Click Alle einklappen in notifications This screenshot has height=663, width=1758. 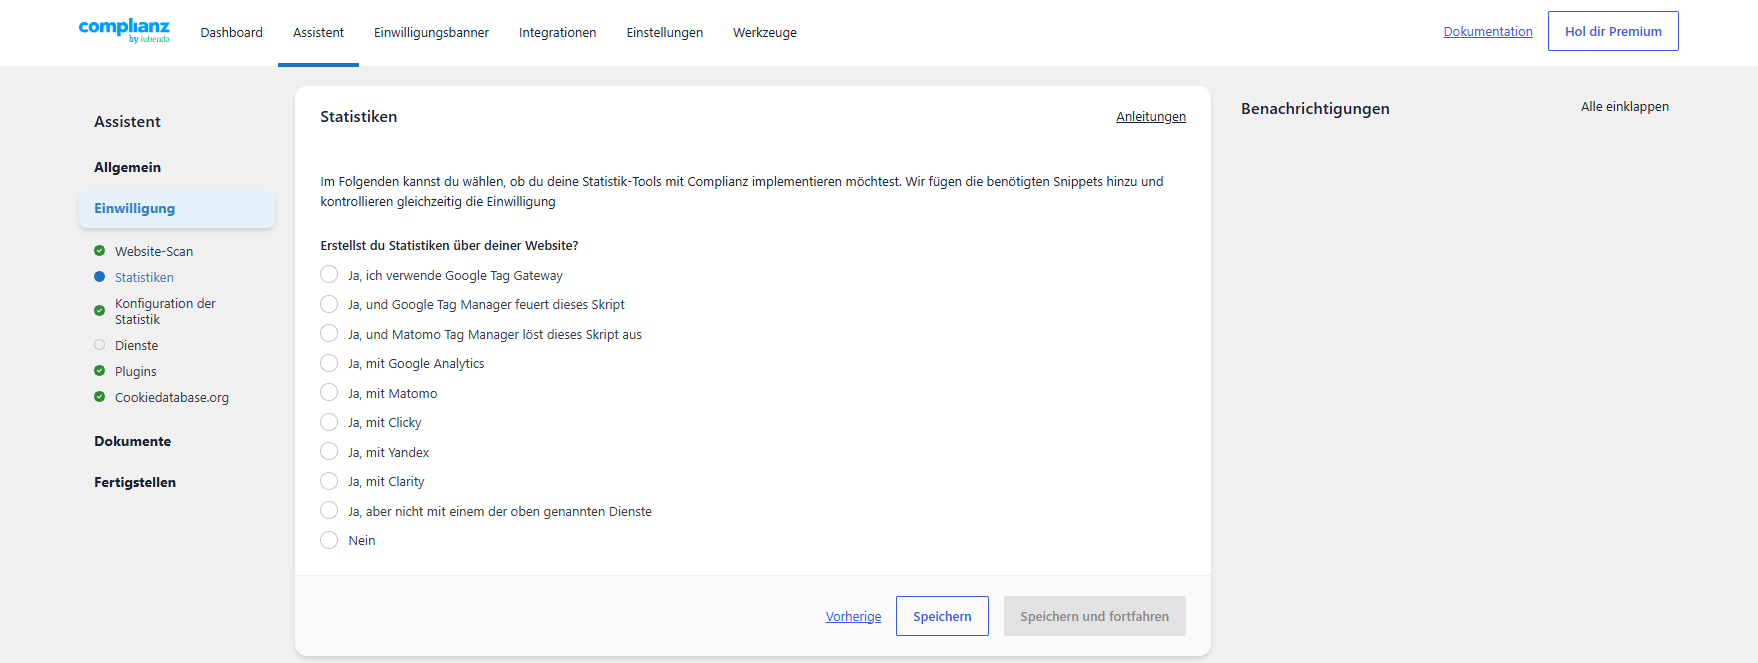(x=1624, y=107)
